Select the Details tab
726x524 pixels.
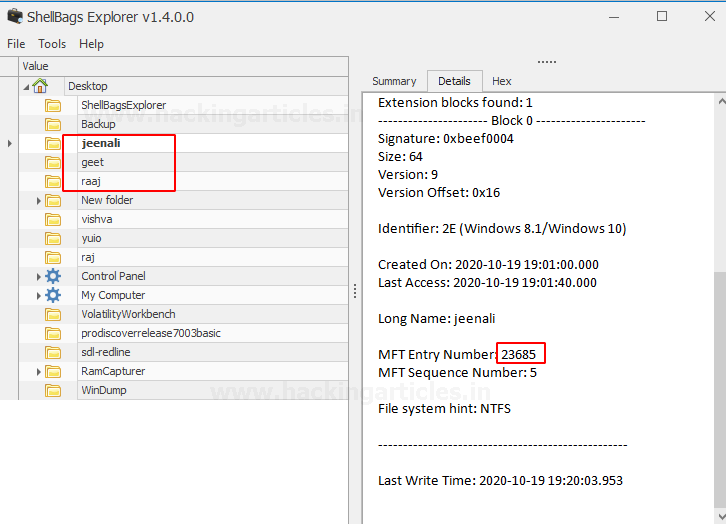(454, 81)
